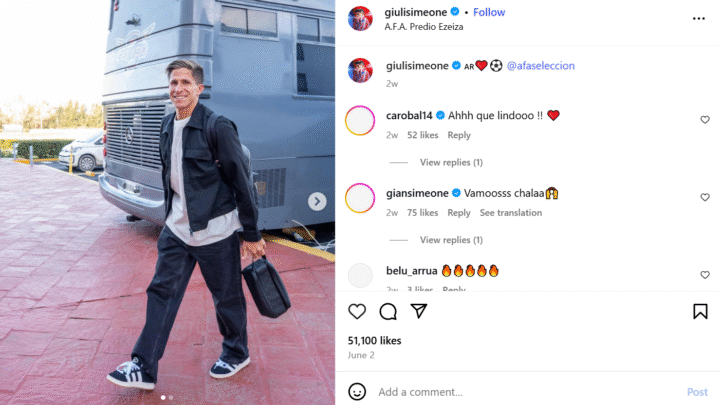This screenshot has height=405, width=720.
Task: Like the post with the heart icon
Action: coord(357,311)
